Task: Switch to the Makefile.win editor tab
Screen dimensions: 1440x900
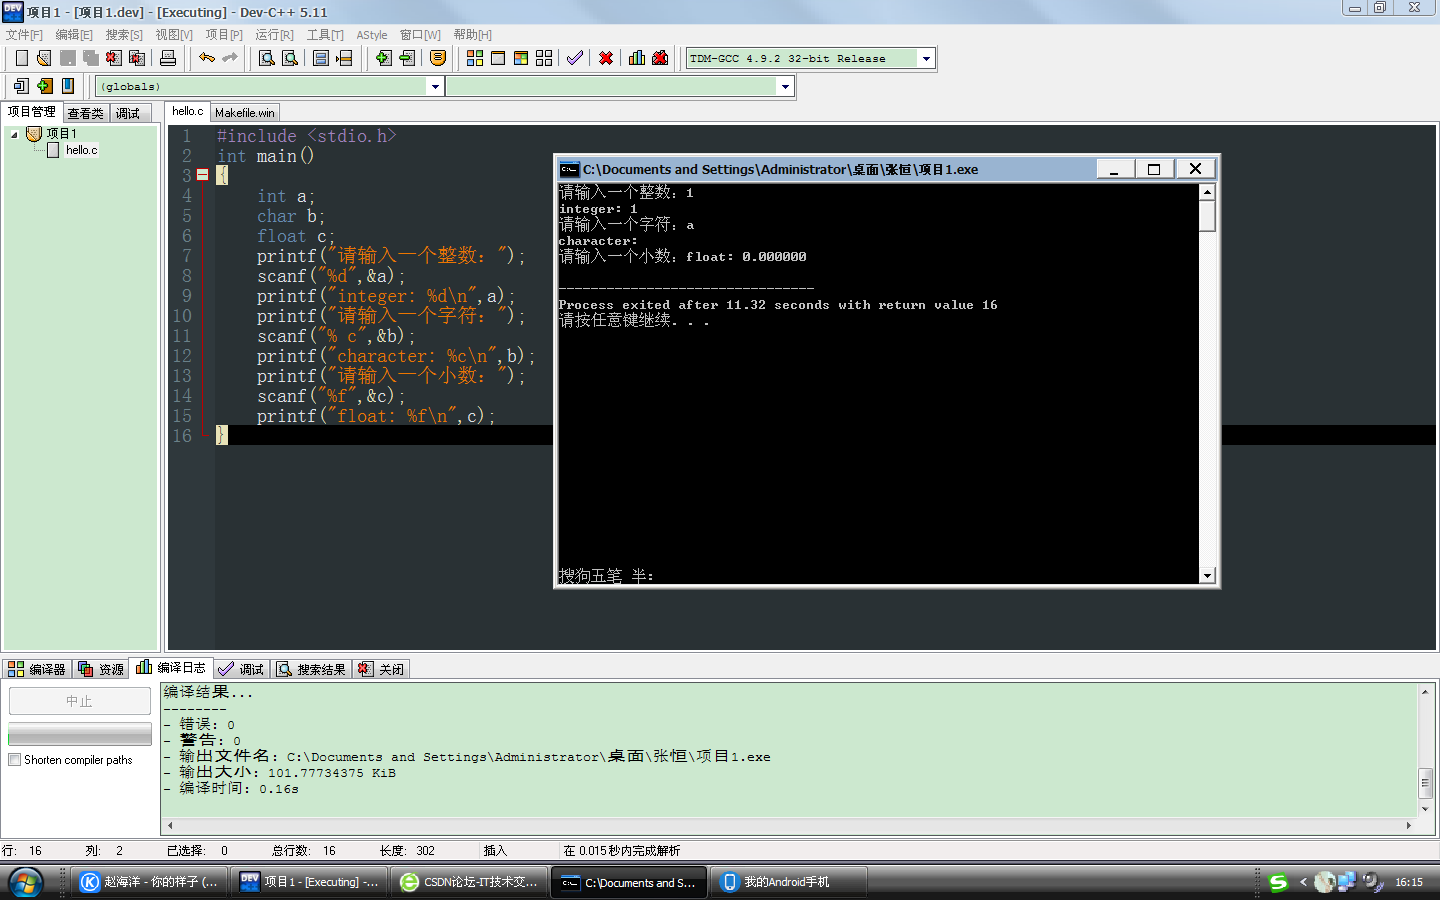Action: (x=244, y=113)
